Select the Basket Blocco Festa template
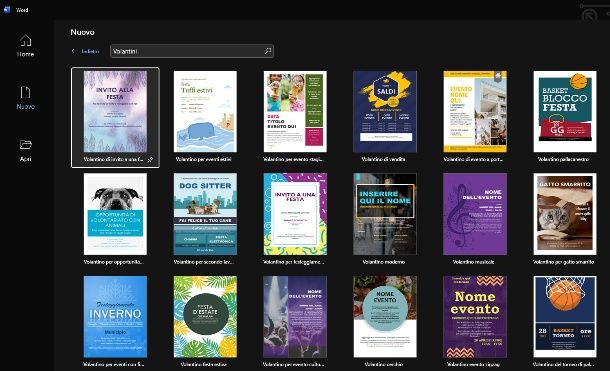610x371 pixels. pos(564,111)
